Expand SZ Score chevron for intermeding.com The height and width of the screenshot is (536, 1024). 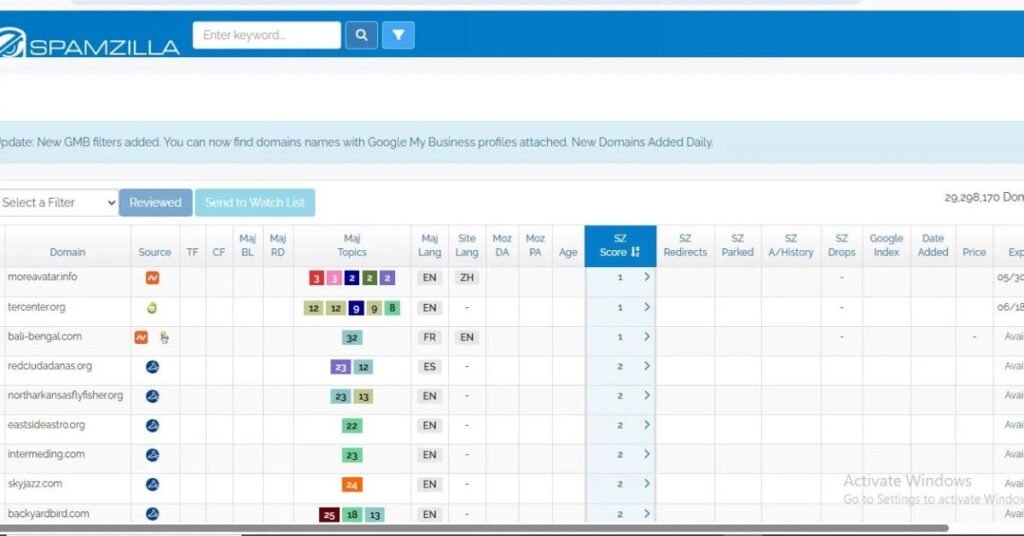tap(647, 454)
